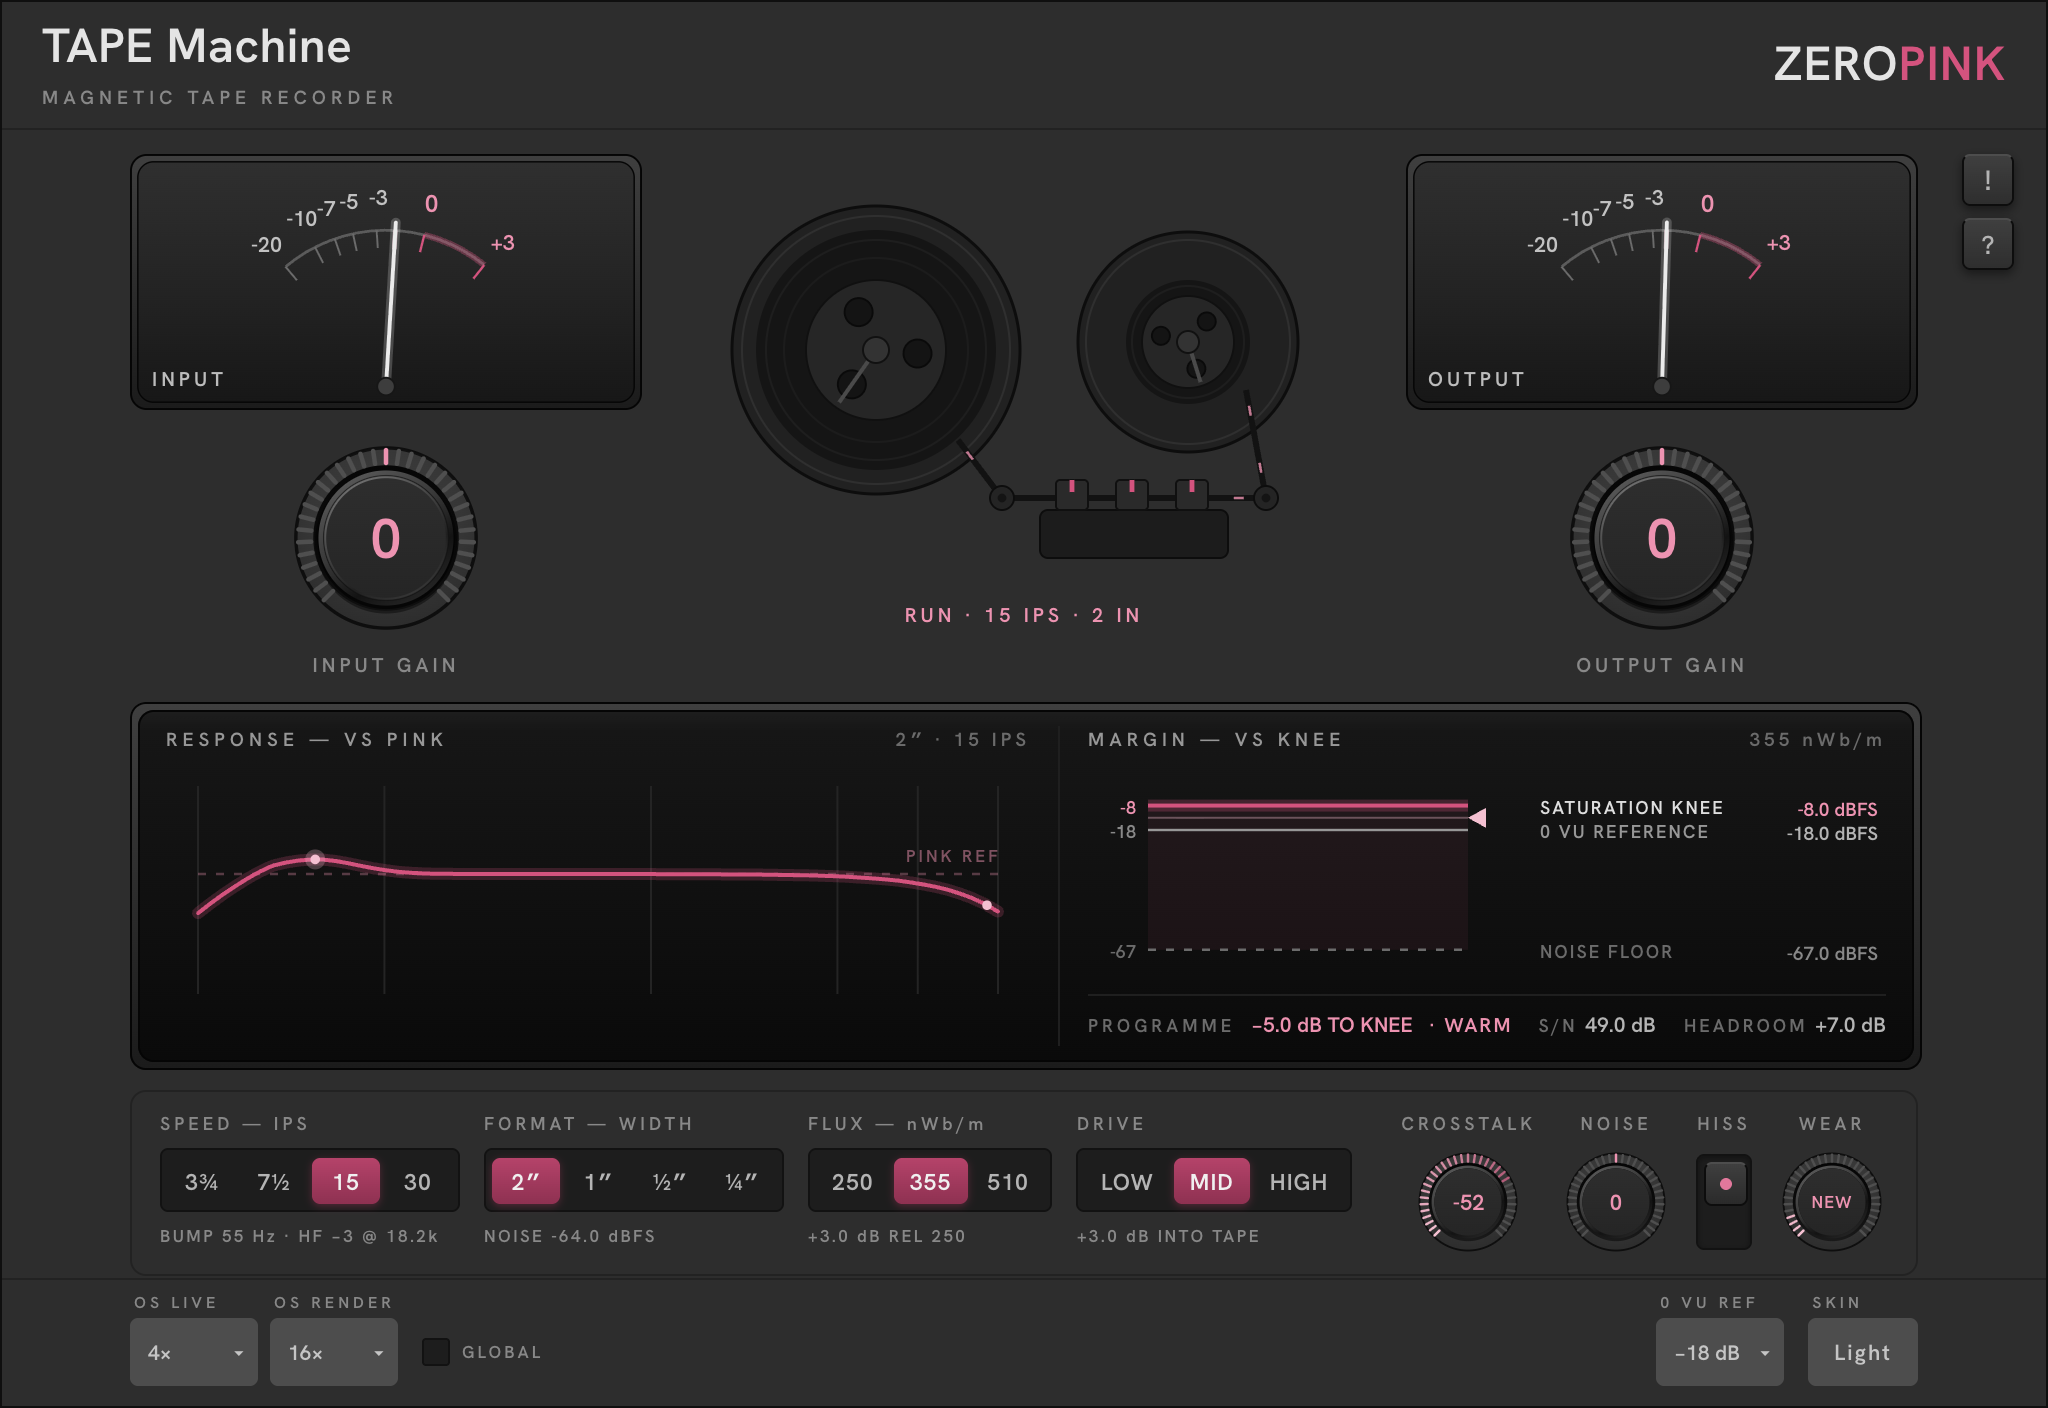
Task: Click the S/N 49.0 dB readout
Action: (1597, 1025)
